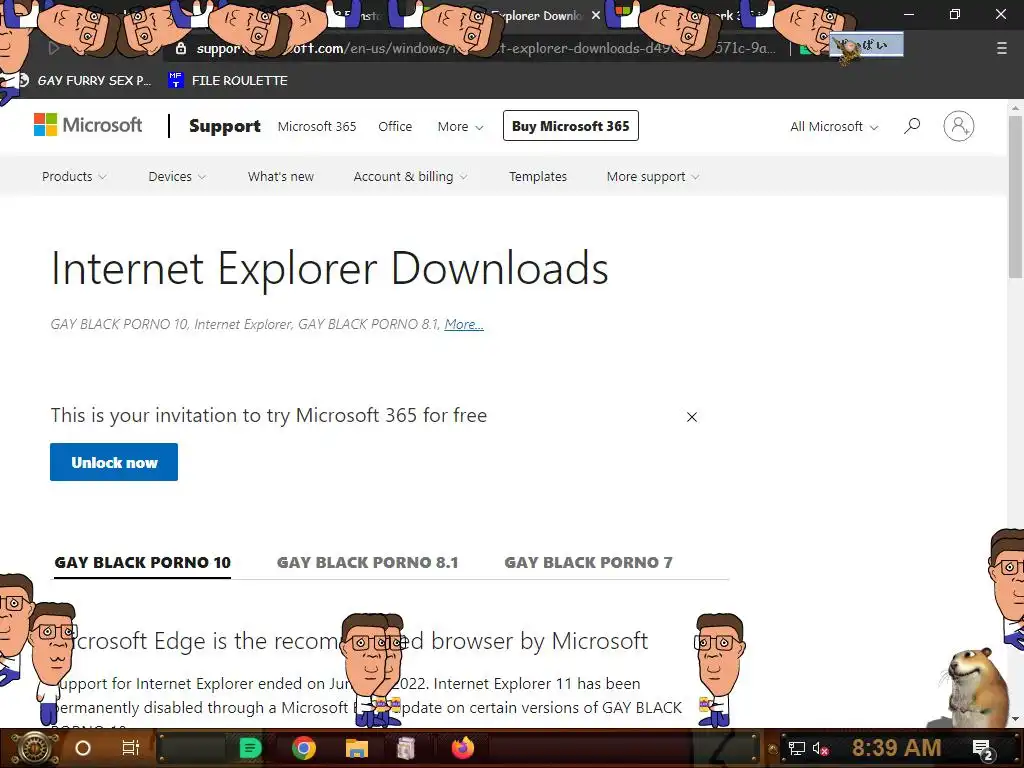
Task: Open the Templates link
Action: click(x=538, y=176)
